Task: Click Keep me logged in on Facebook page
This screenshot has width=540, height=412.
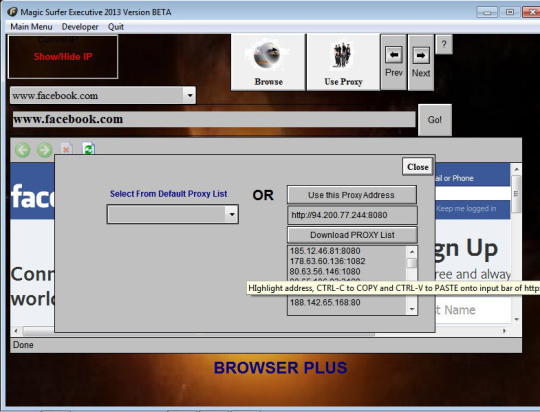Action: click(466, 209)
